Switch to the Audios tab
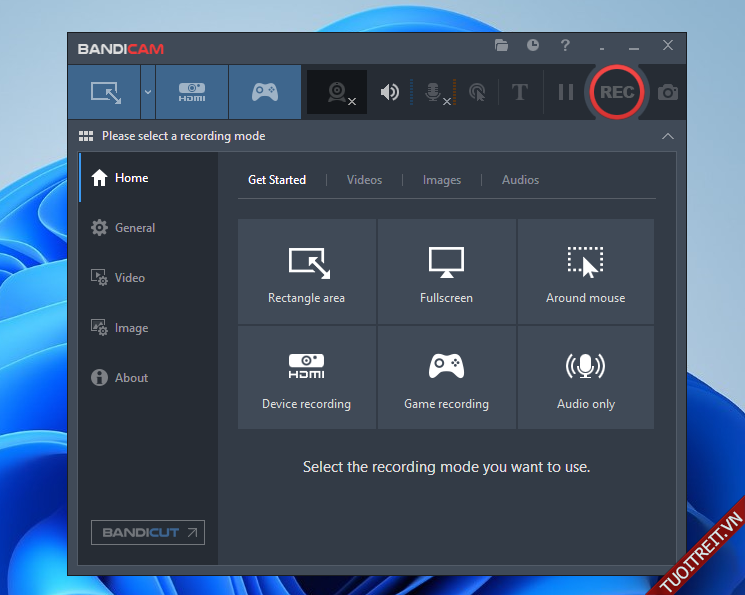 (x=520, y=180)
